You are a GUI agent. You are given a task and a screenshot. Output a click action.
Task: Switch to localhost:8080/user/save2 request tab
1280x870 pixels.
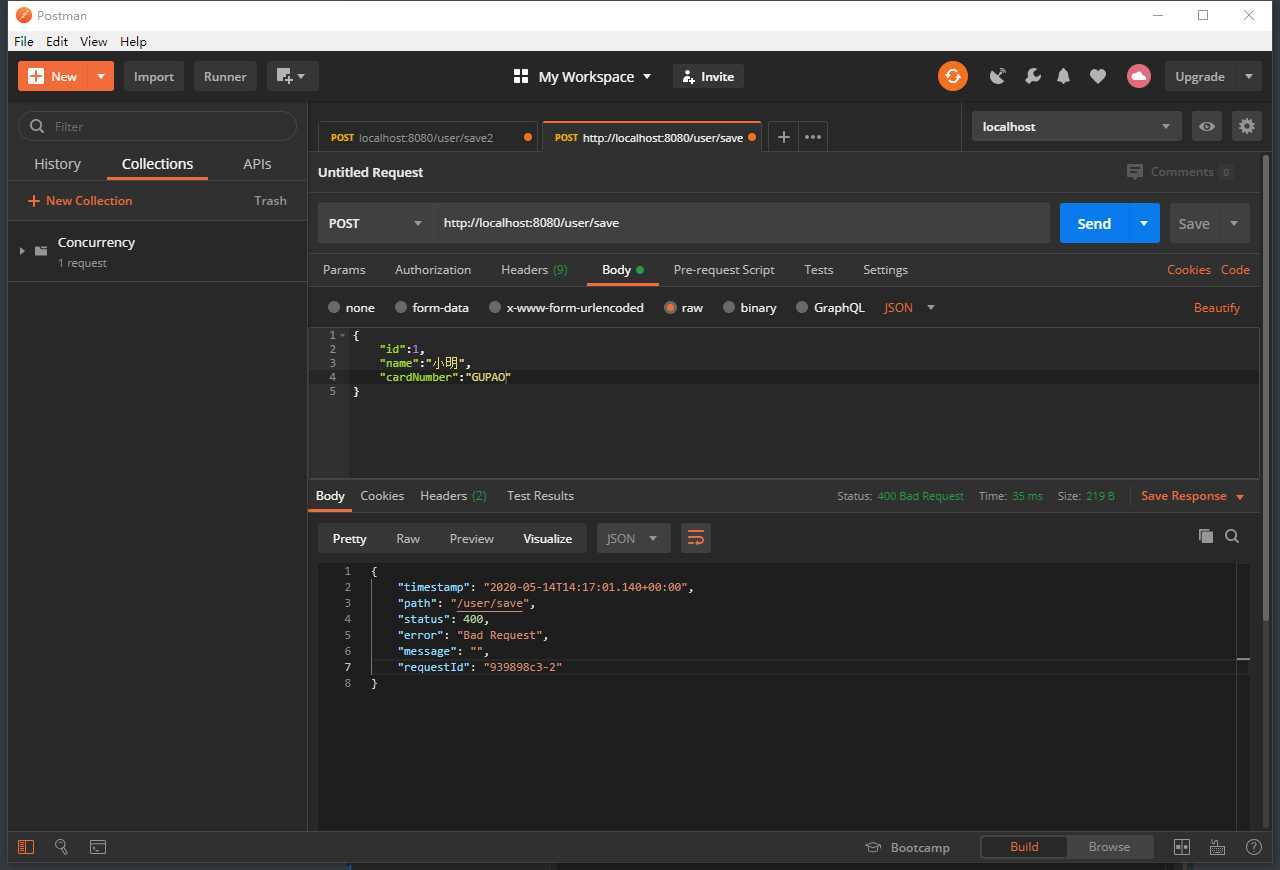(x=426, y=137)
